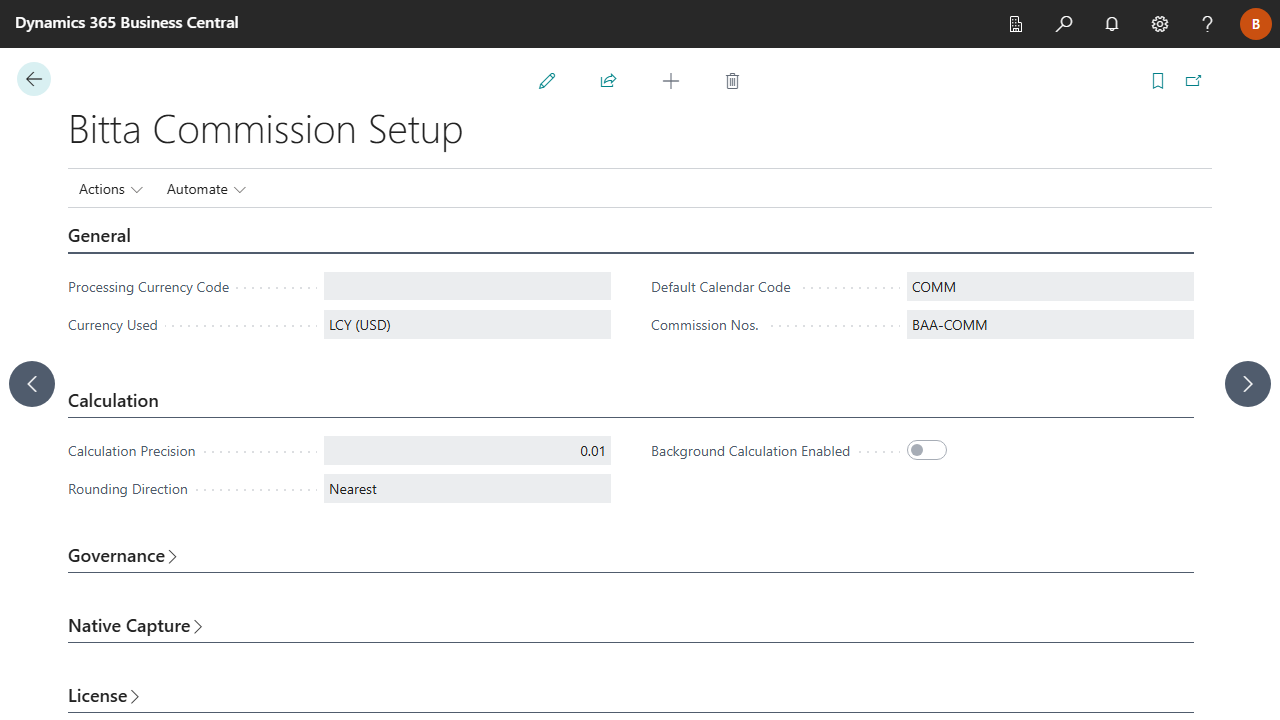1280x720 pixels.
Task: Click the back arrow button
Action: pos(34,79)
